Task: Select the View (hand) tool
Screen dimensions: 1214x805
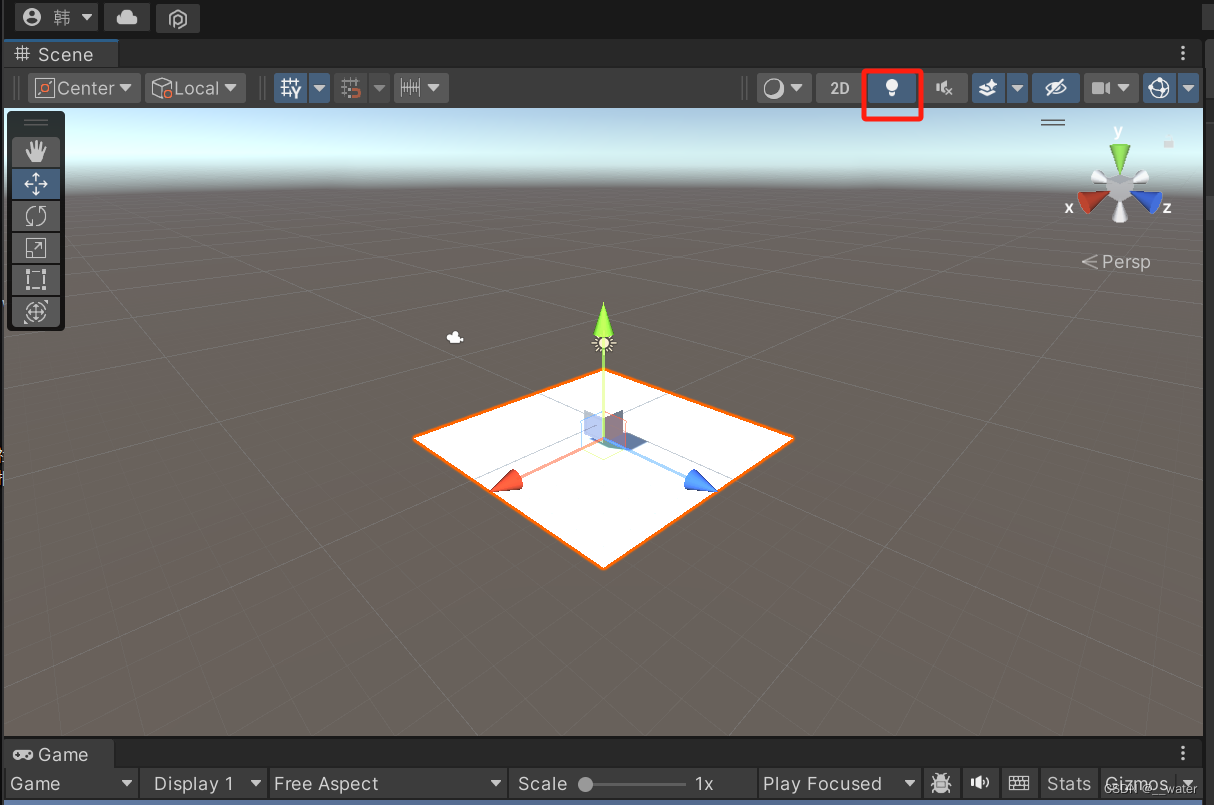Action: 36,151
